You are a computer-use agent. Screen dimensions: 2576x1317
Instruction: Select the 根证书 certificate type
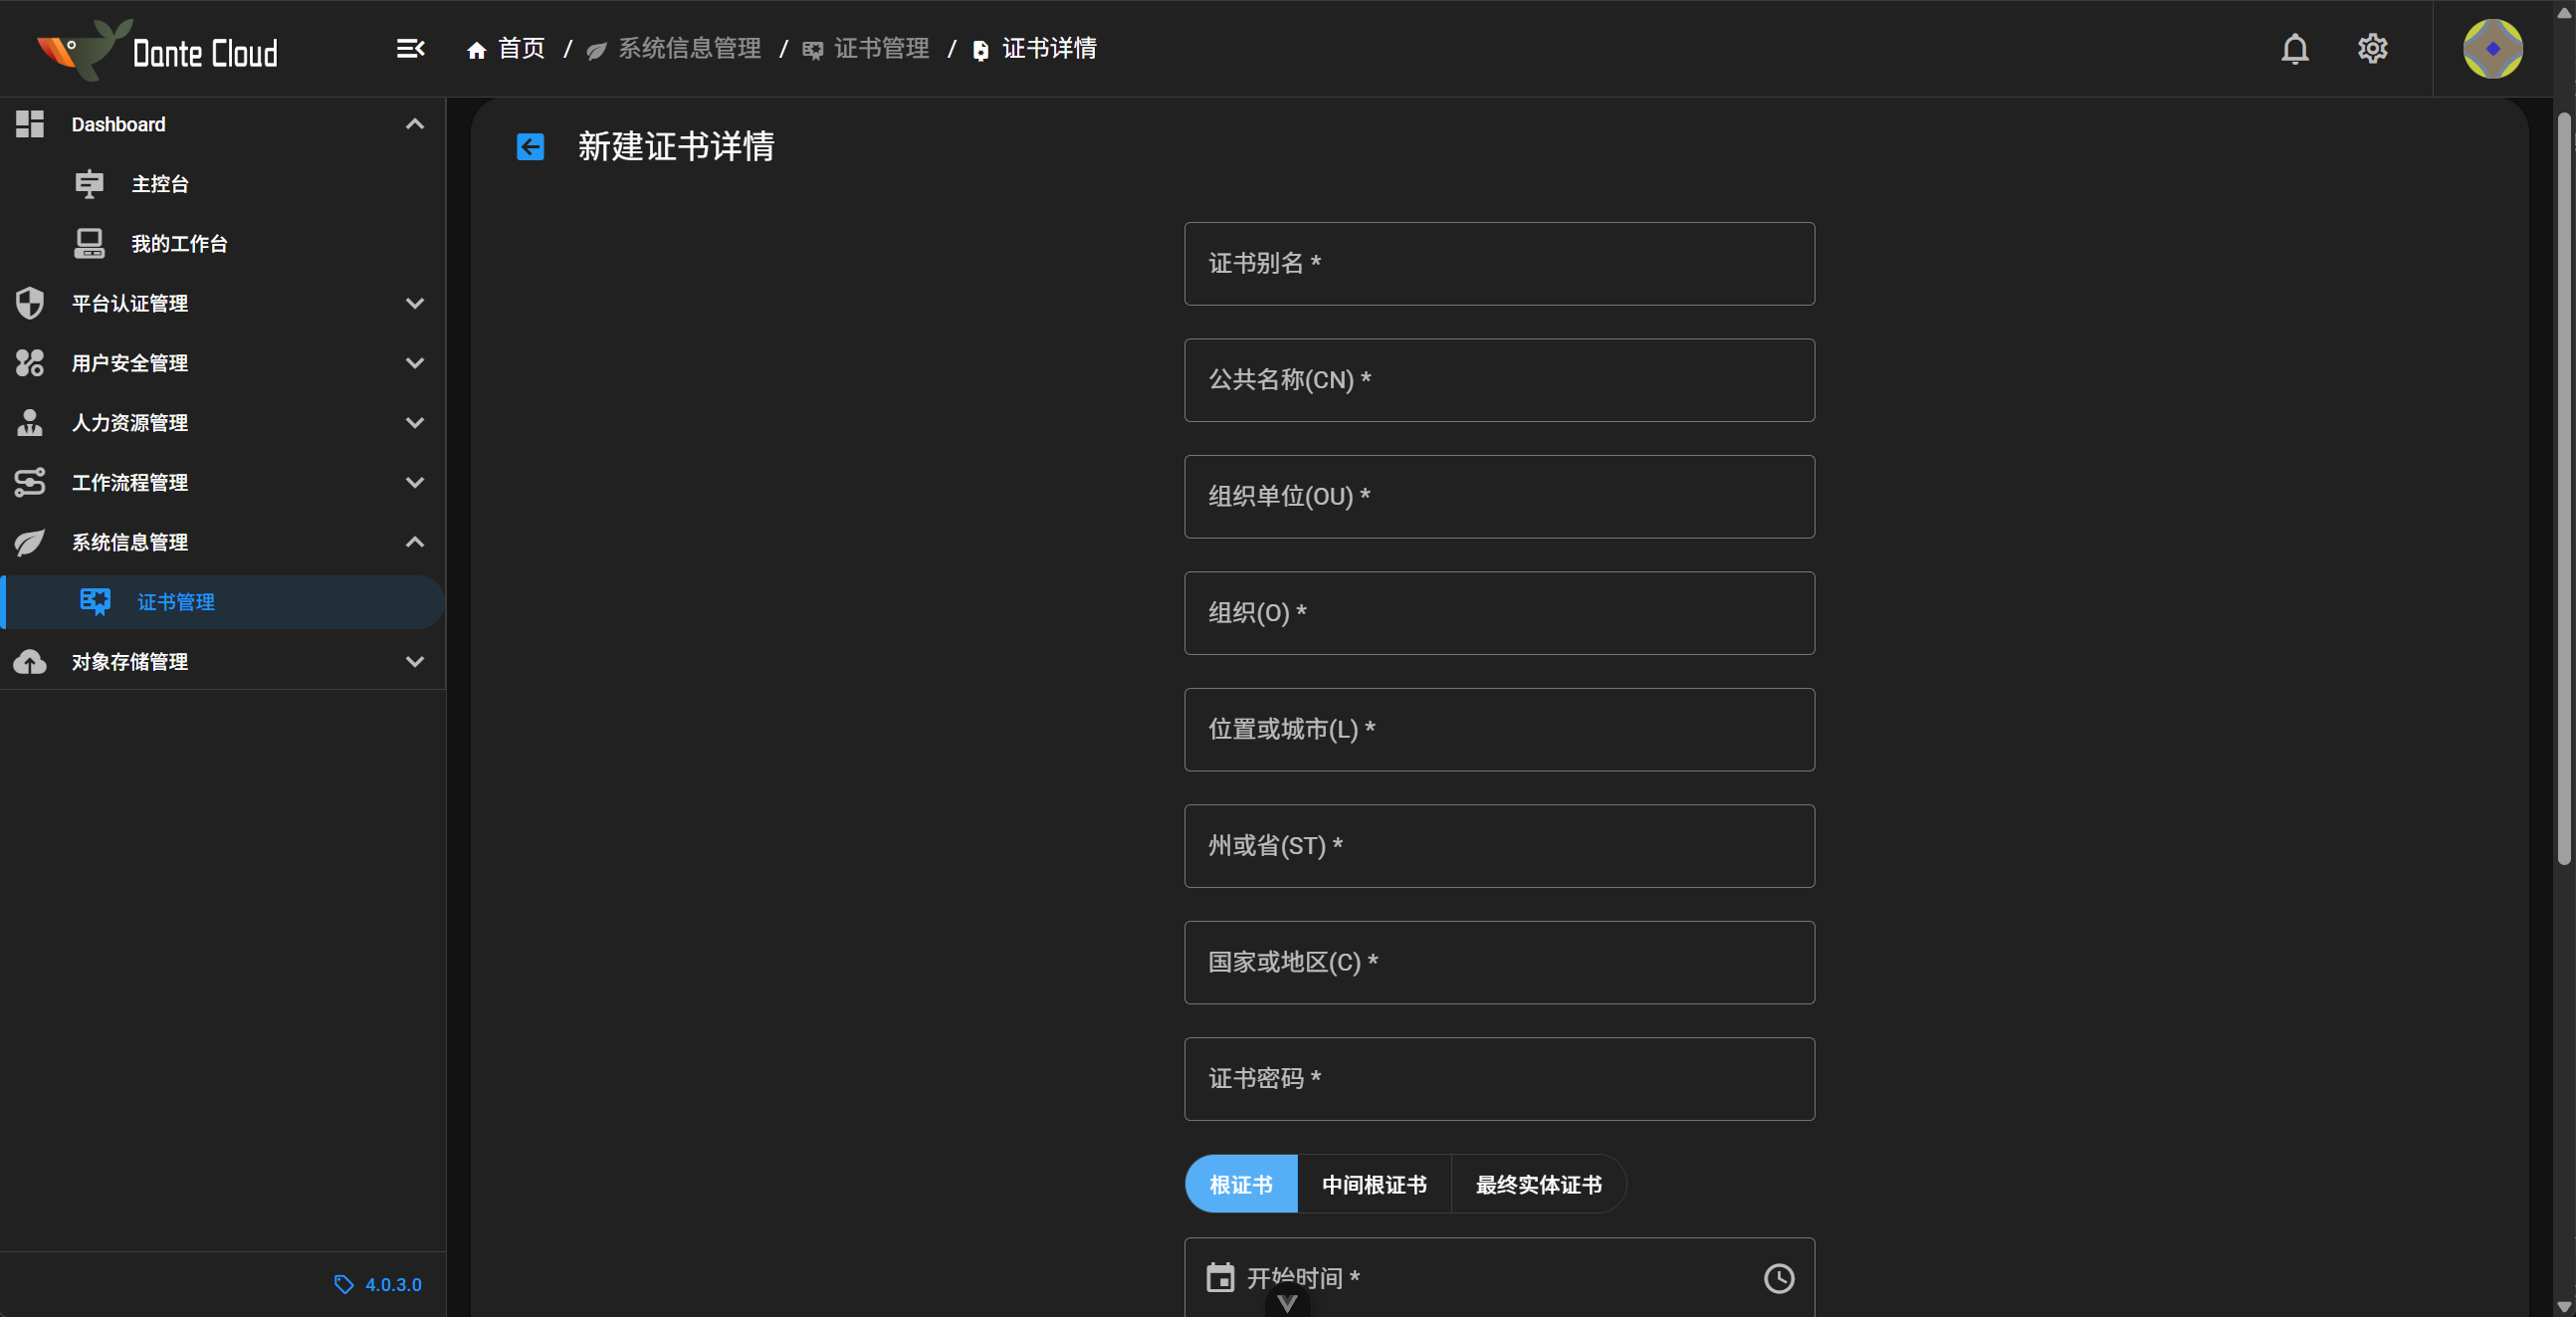(1240, 1184)
